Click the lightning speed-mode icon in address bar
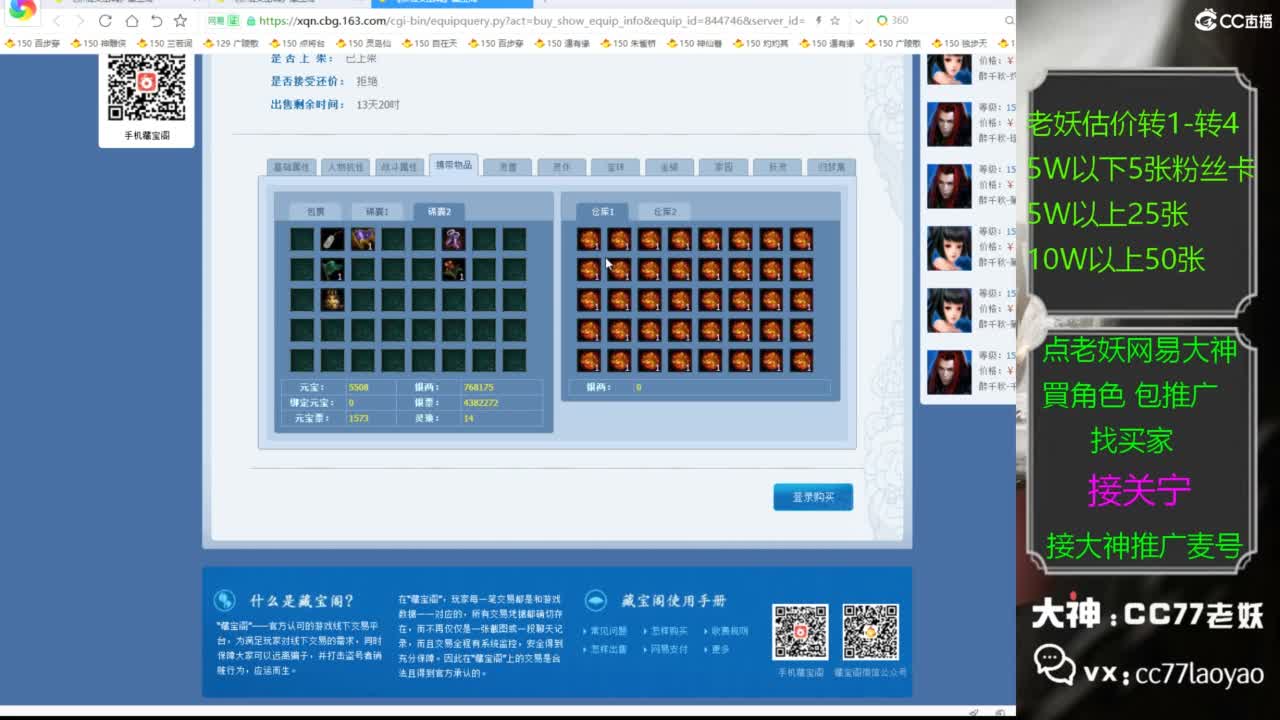Screen dimensions: 1280x720 point(819,20)
